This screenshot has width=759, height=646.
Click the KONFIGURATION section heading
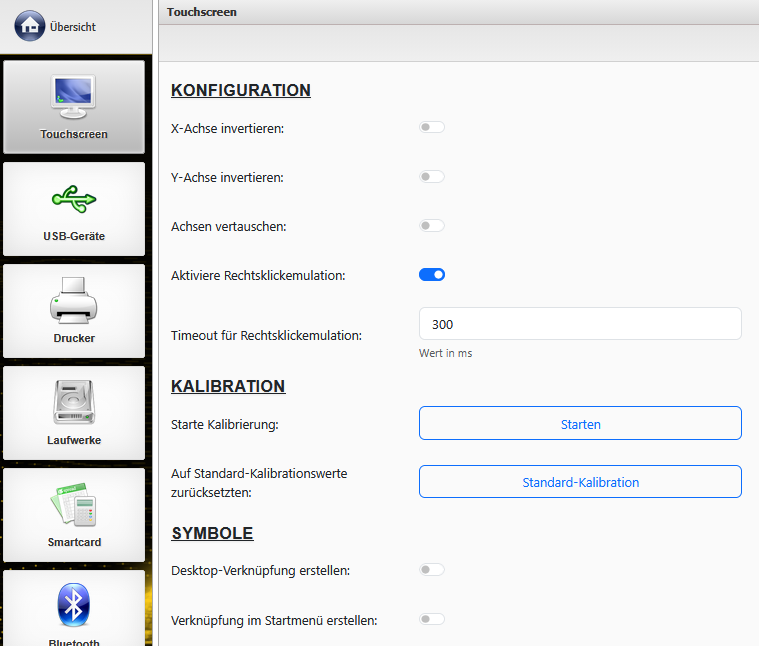(241, 90)
